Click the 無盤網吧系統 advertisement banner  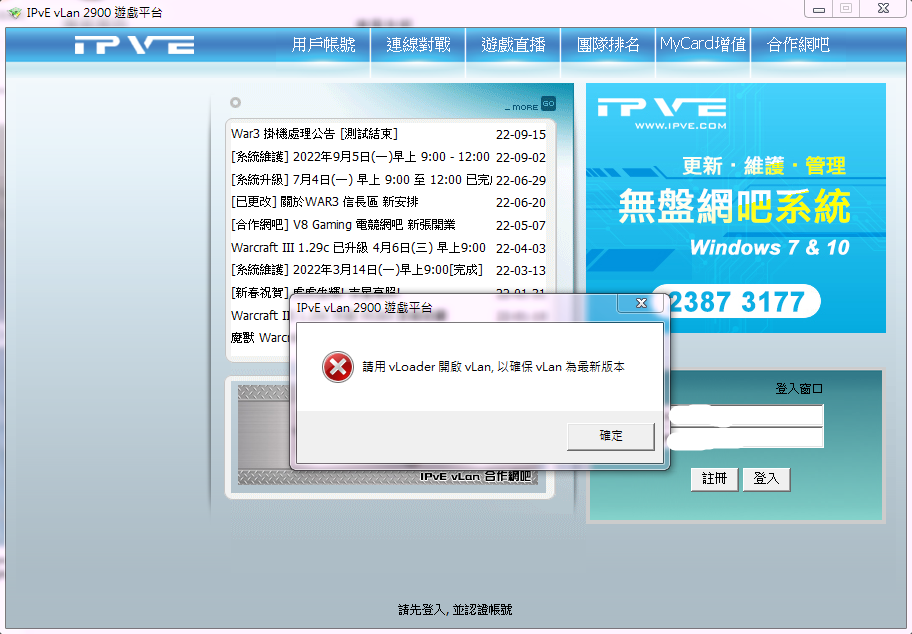(735, 208)
